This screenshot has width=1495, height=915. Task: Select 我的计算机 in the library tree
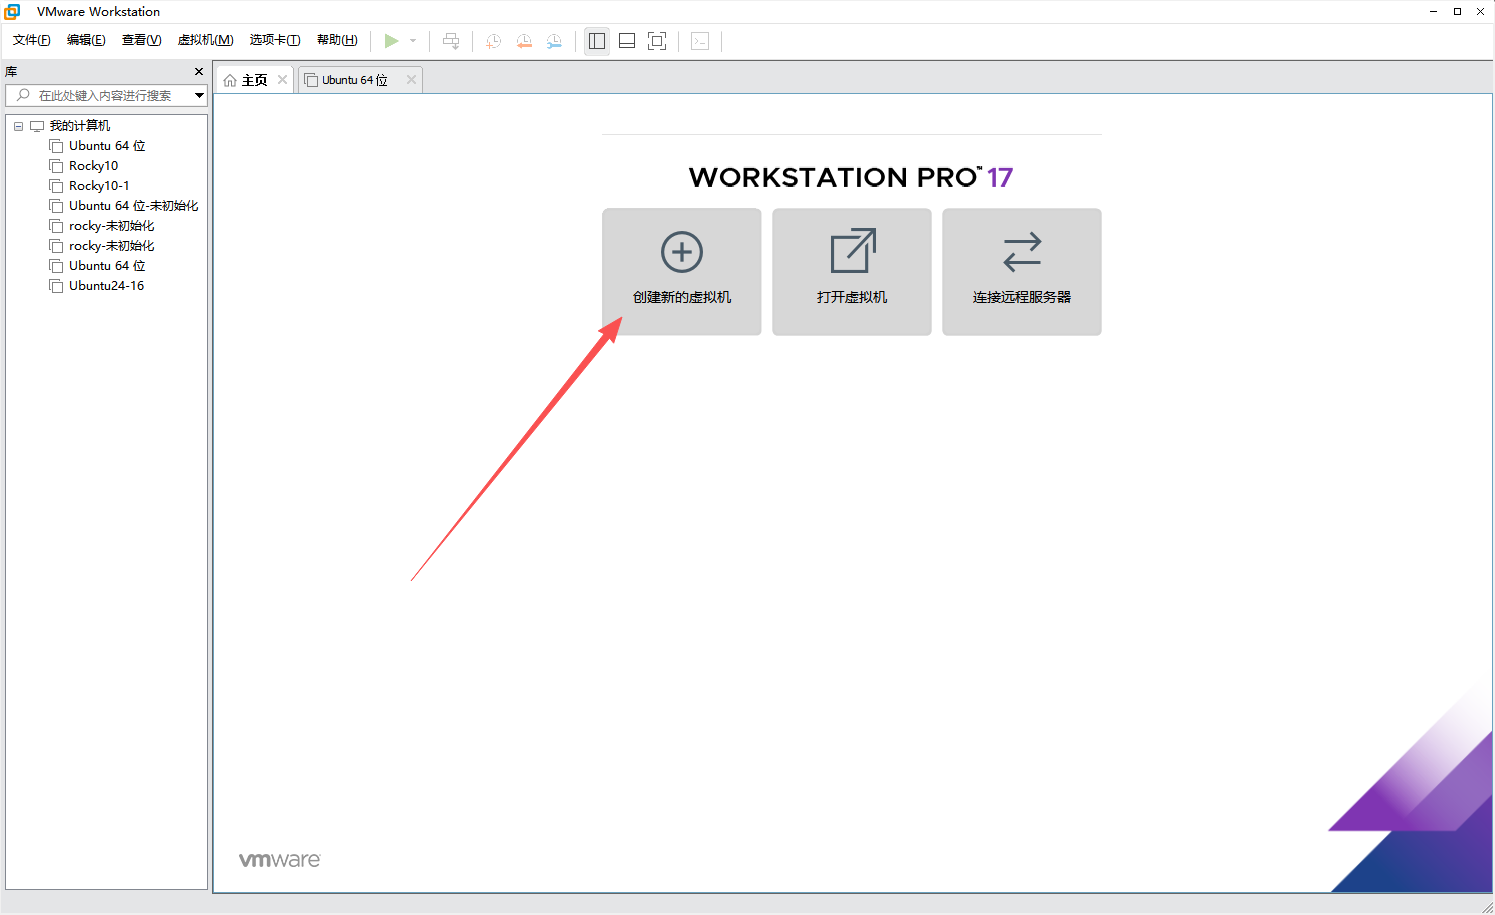(x=80, y=126)
